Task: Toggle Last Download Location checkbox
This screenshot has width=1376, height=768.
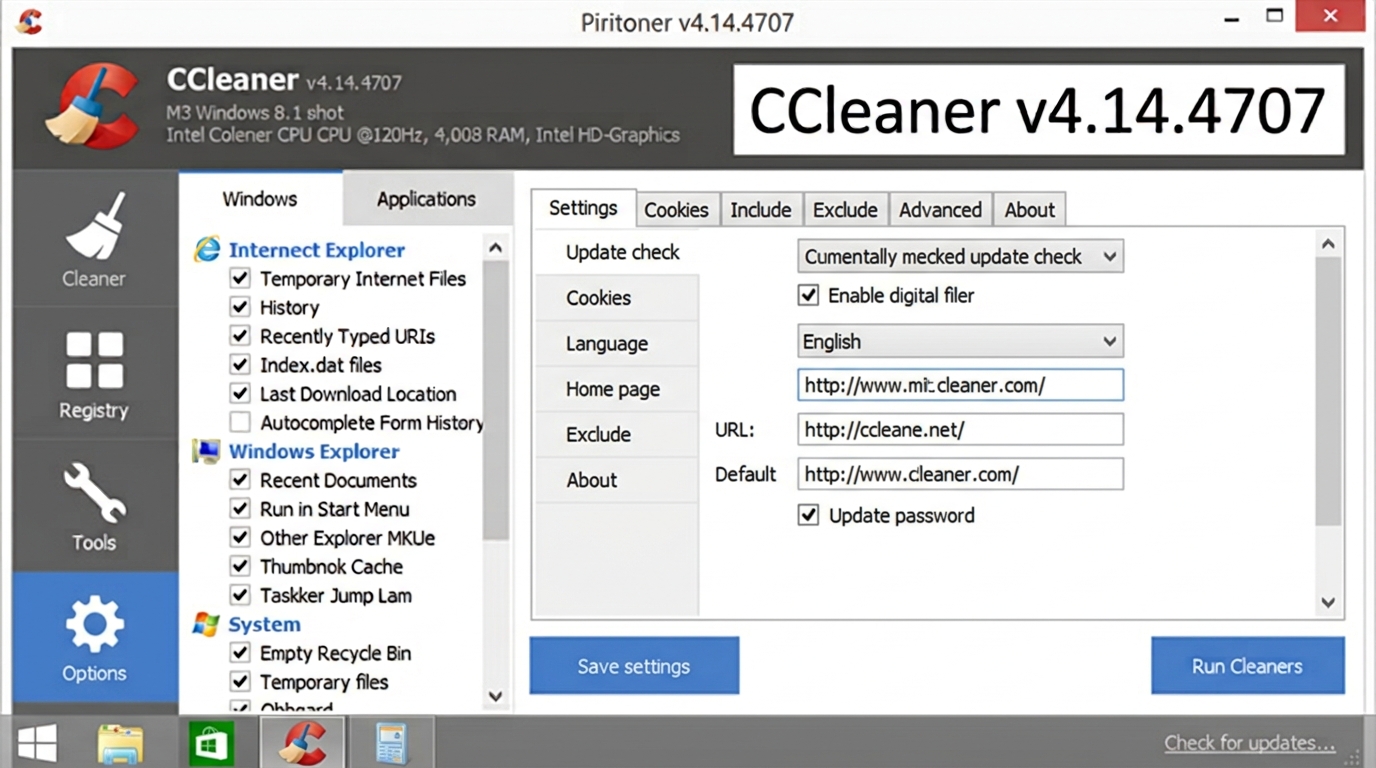Action: click(x=240, y=393)
